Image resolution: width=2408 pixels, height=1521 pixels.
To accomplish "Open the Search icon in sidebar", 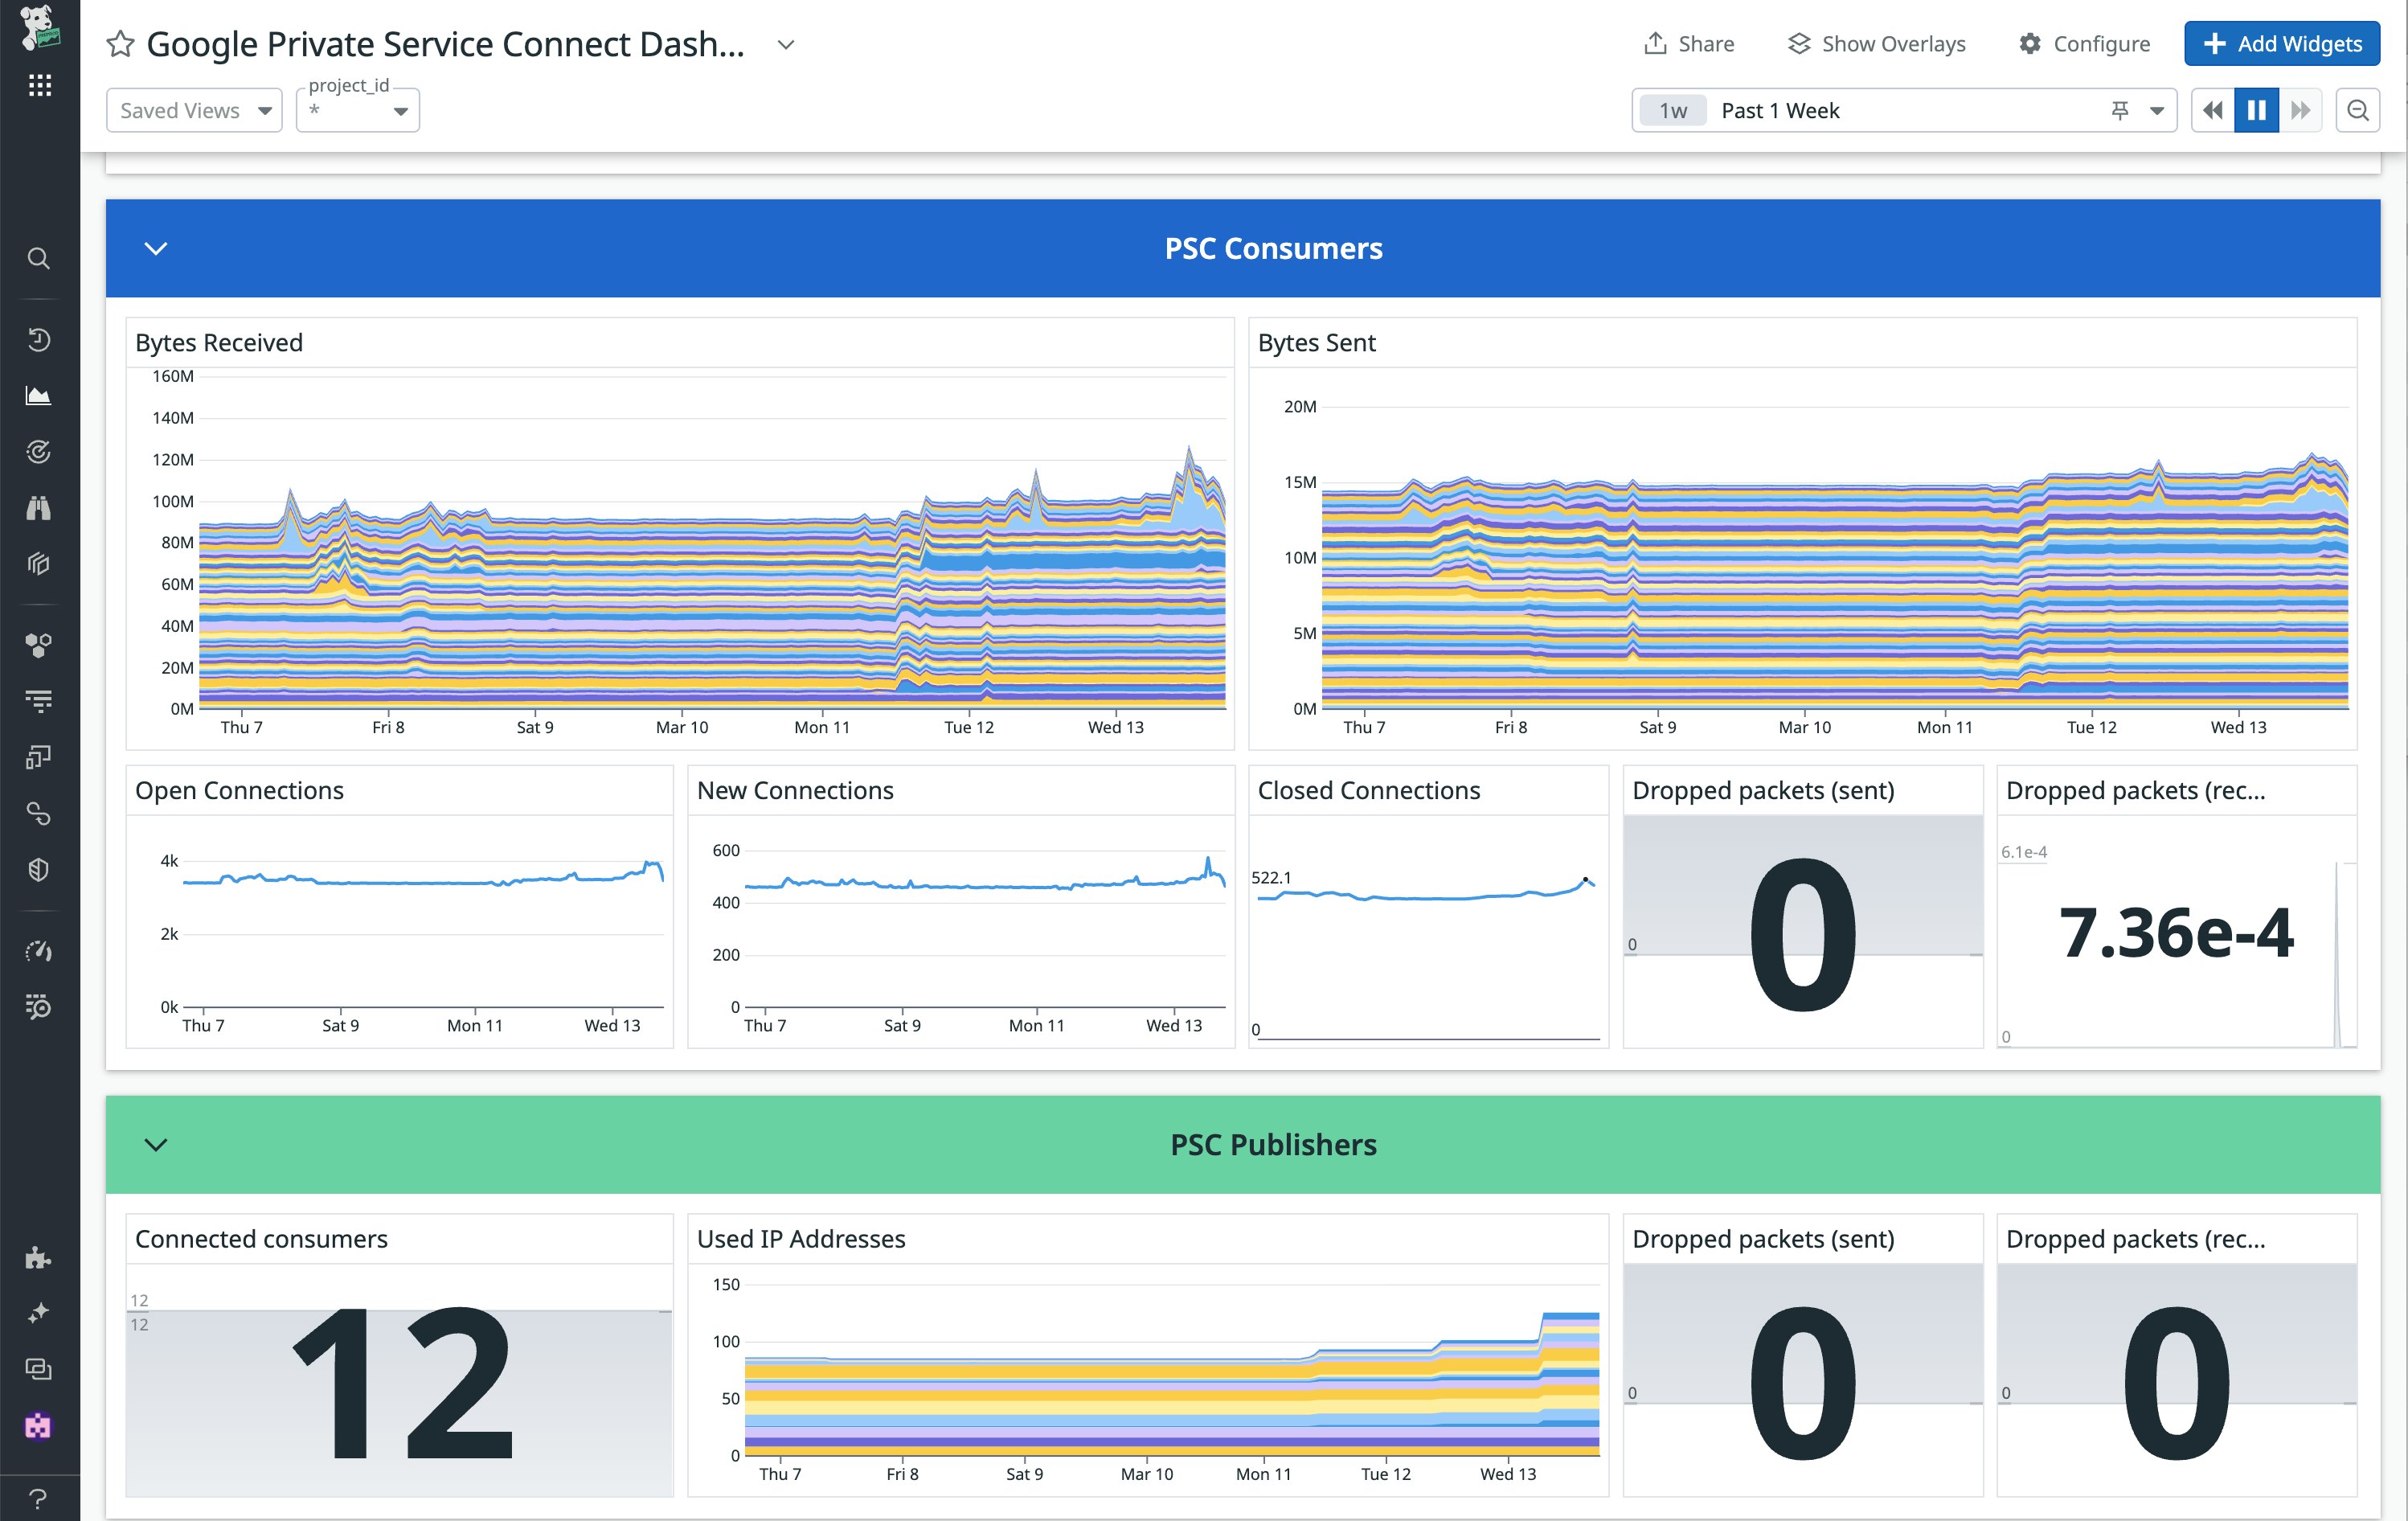I will tap(39, 258).
